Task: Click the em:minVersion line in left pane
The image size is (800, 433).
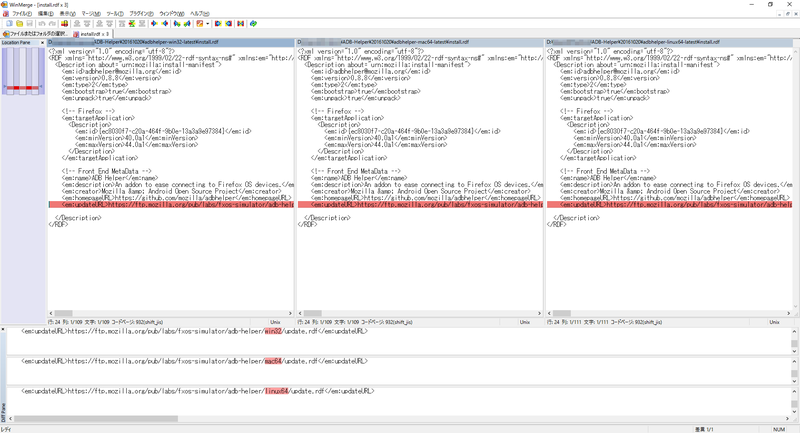Action: [x=136, y=138]
